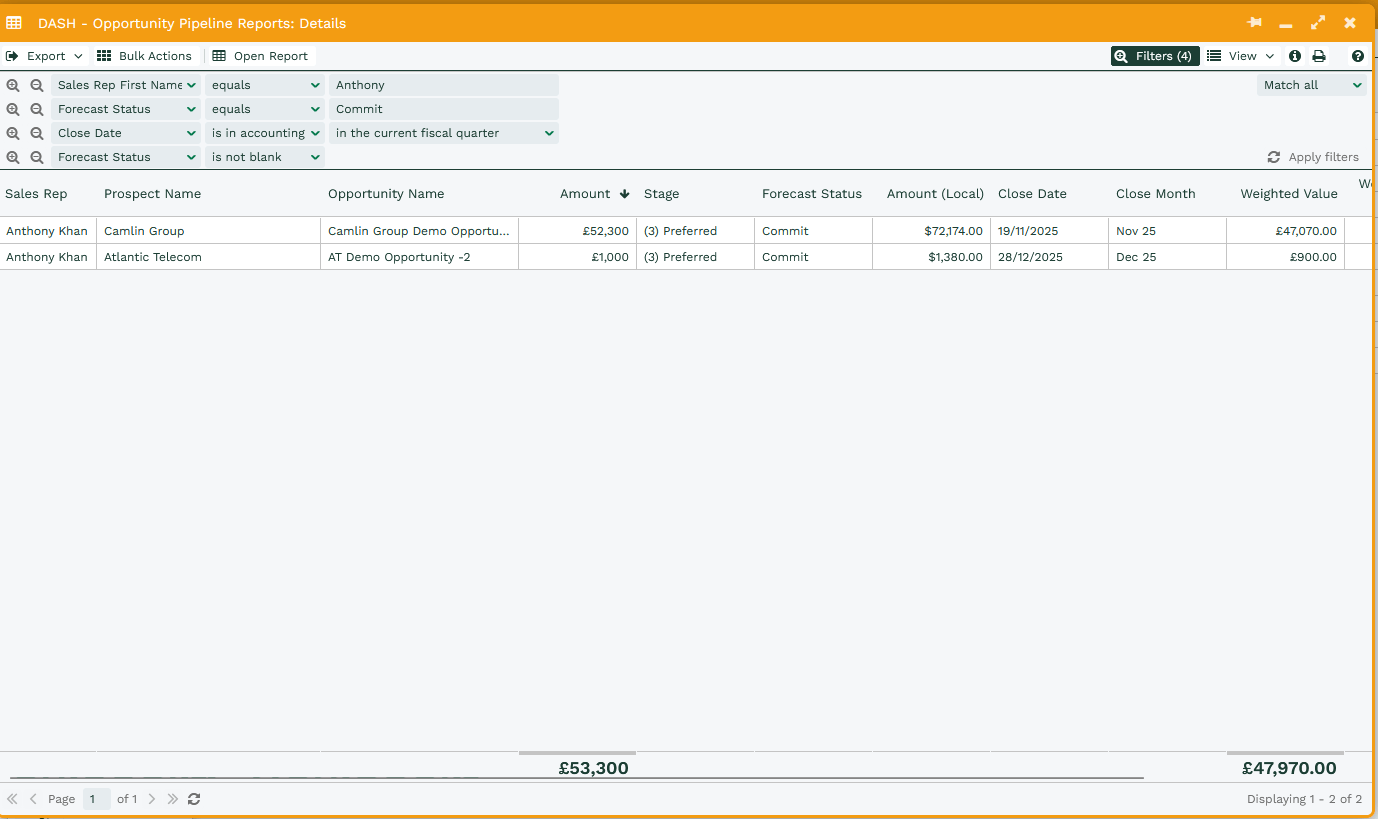The width and height of the screenshot is (1378, 819).
Task: Open the 'is not blank' operator dropdown
Action: point(265,157)
